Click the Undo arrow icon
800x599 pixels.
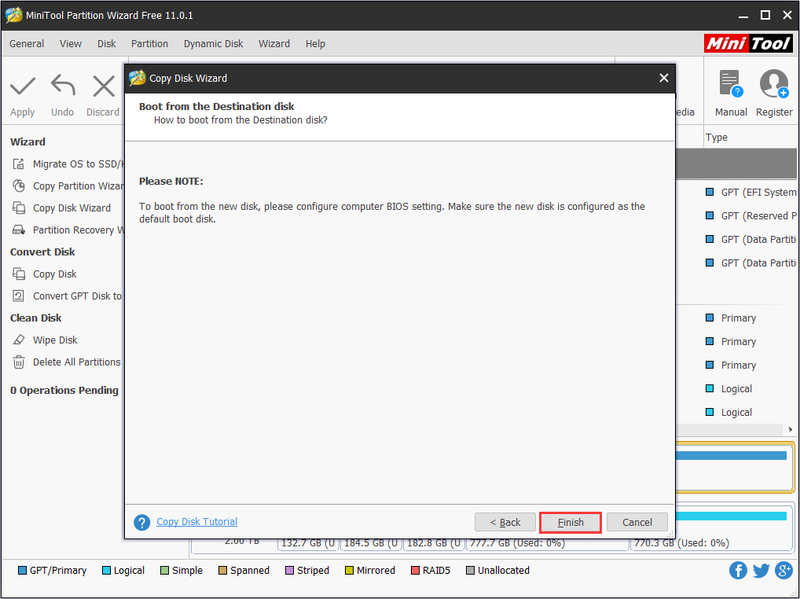[63, 85]
